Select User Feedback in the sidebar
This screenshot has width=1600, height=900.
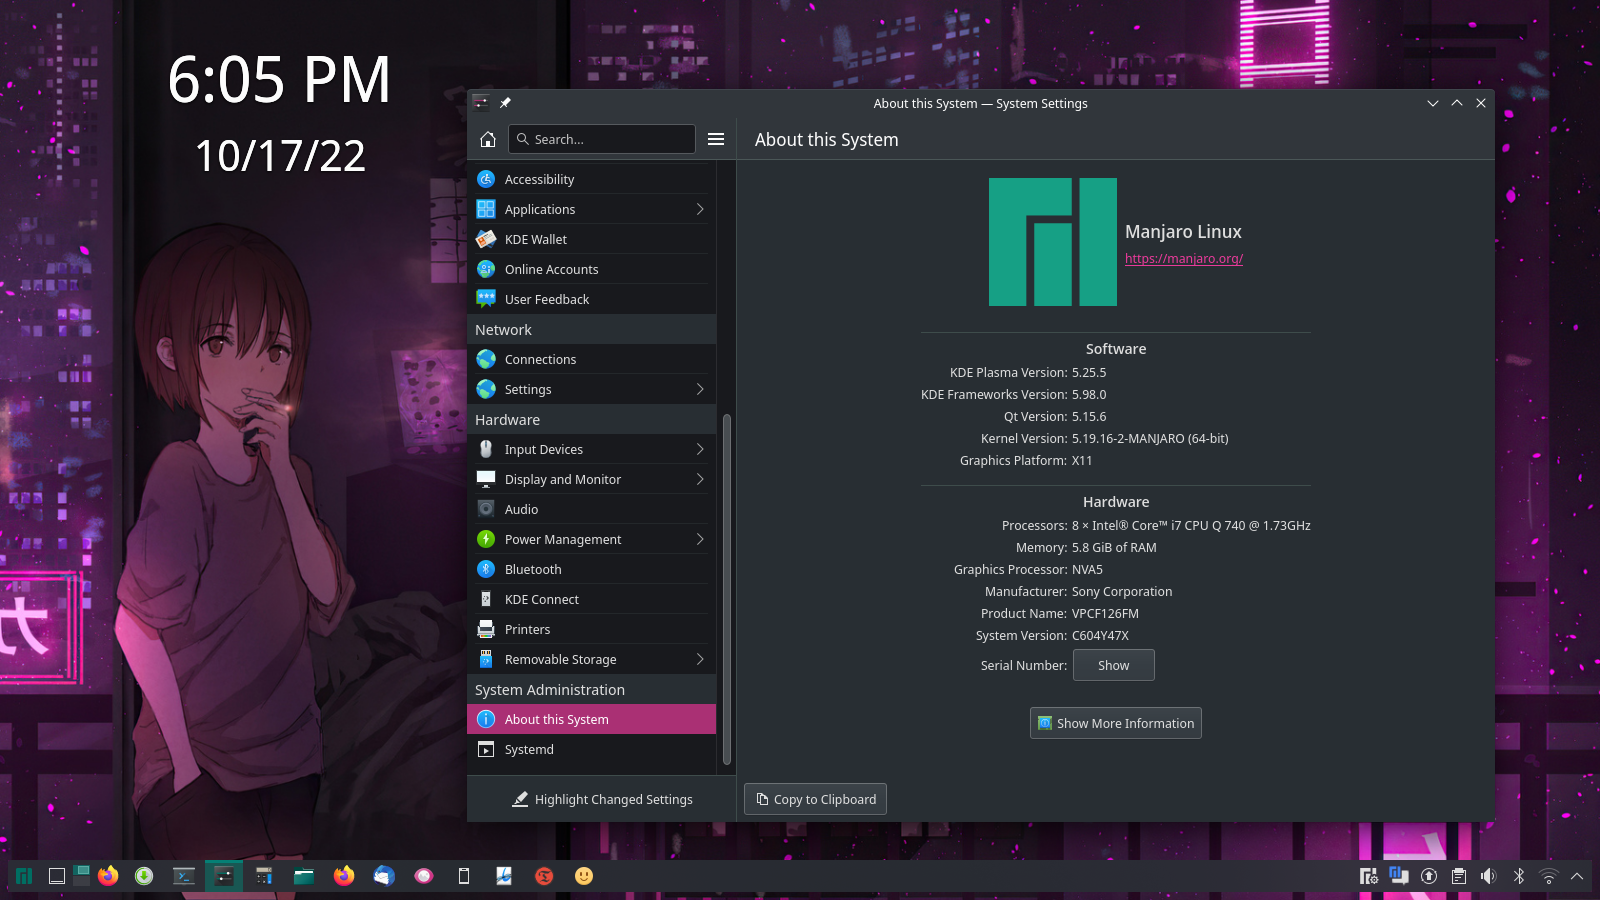click(x=591, y=299)
